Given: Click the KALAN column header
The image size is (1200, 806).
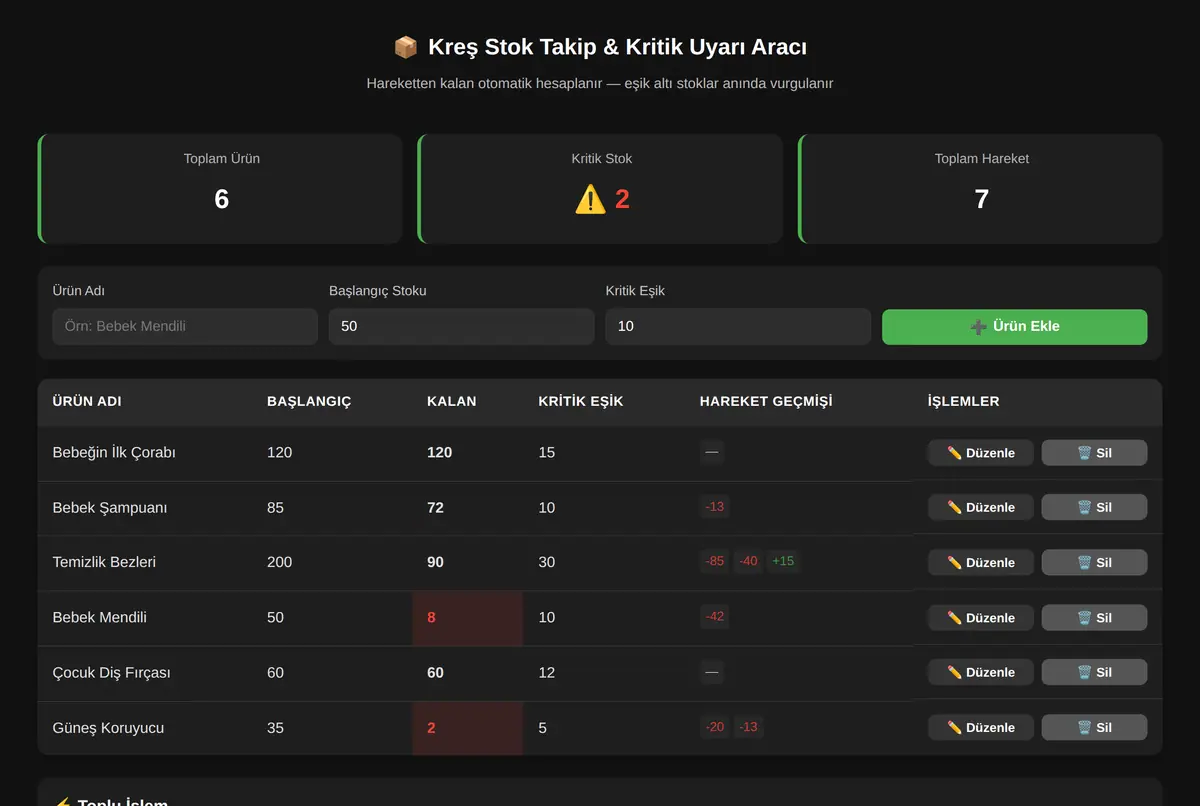Looking at the screenshot, I should (452, 402).
